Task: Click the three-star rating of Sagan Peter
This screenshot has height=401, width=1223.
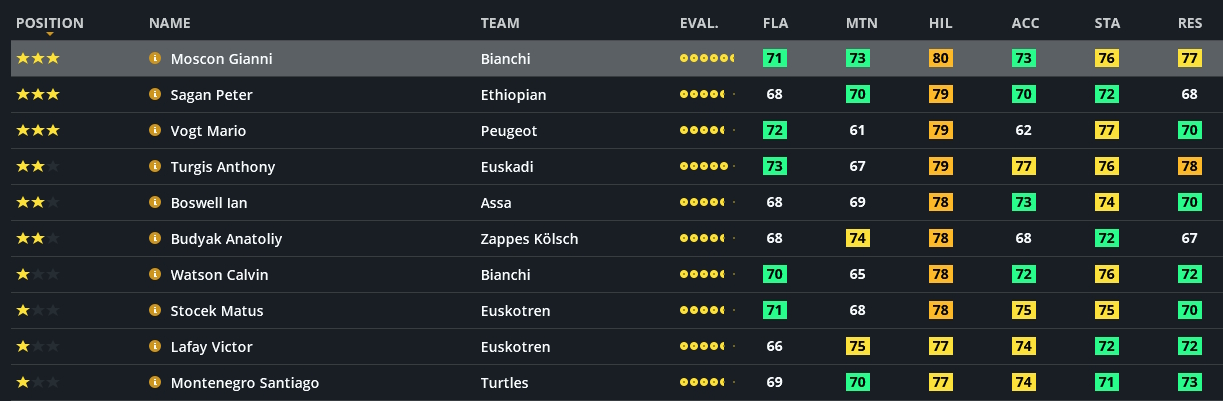Action: pos(38,95)
